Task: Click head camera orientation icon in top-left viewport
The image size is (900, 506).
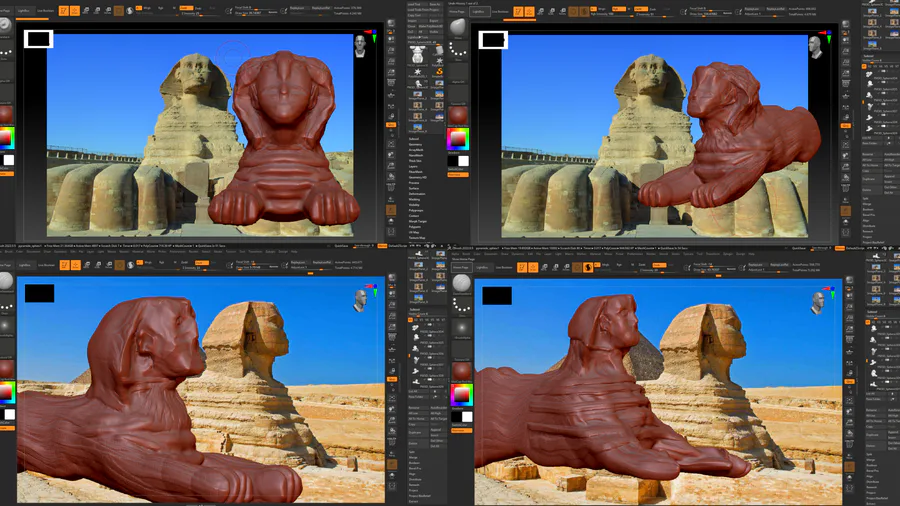Action: click(x=360, y=46)
